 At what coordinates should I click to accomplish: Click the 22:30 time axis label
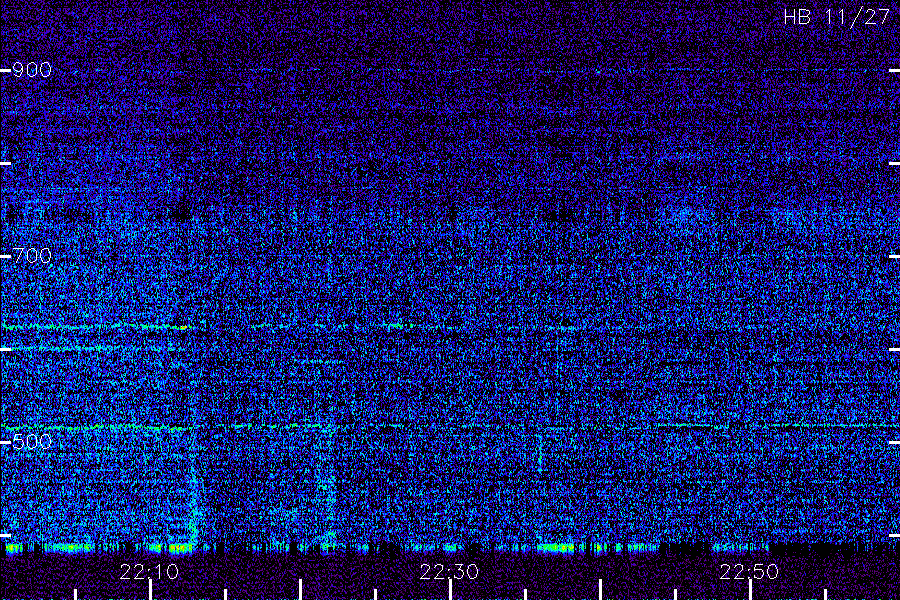449,572
